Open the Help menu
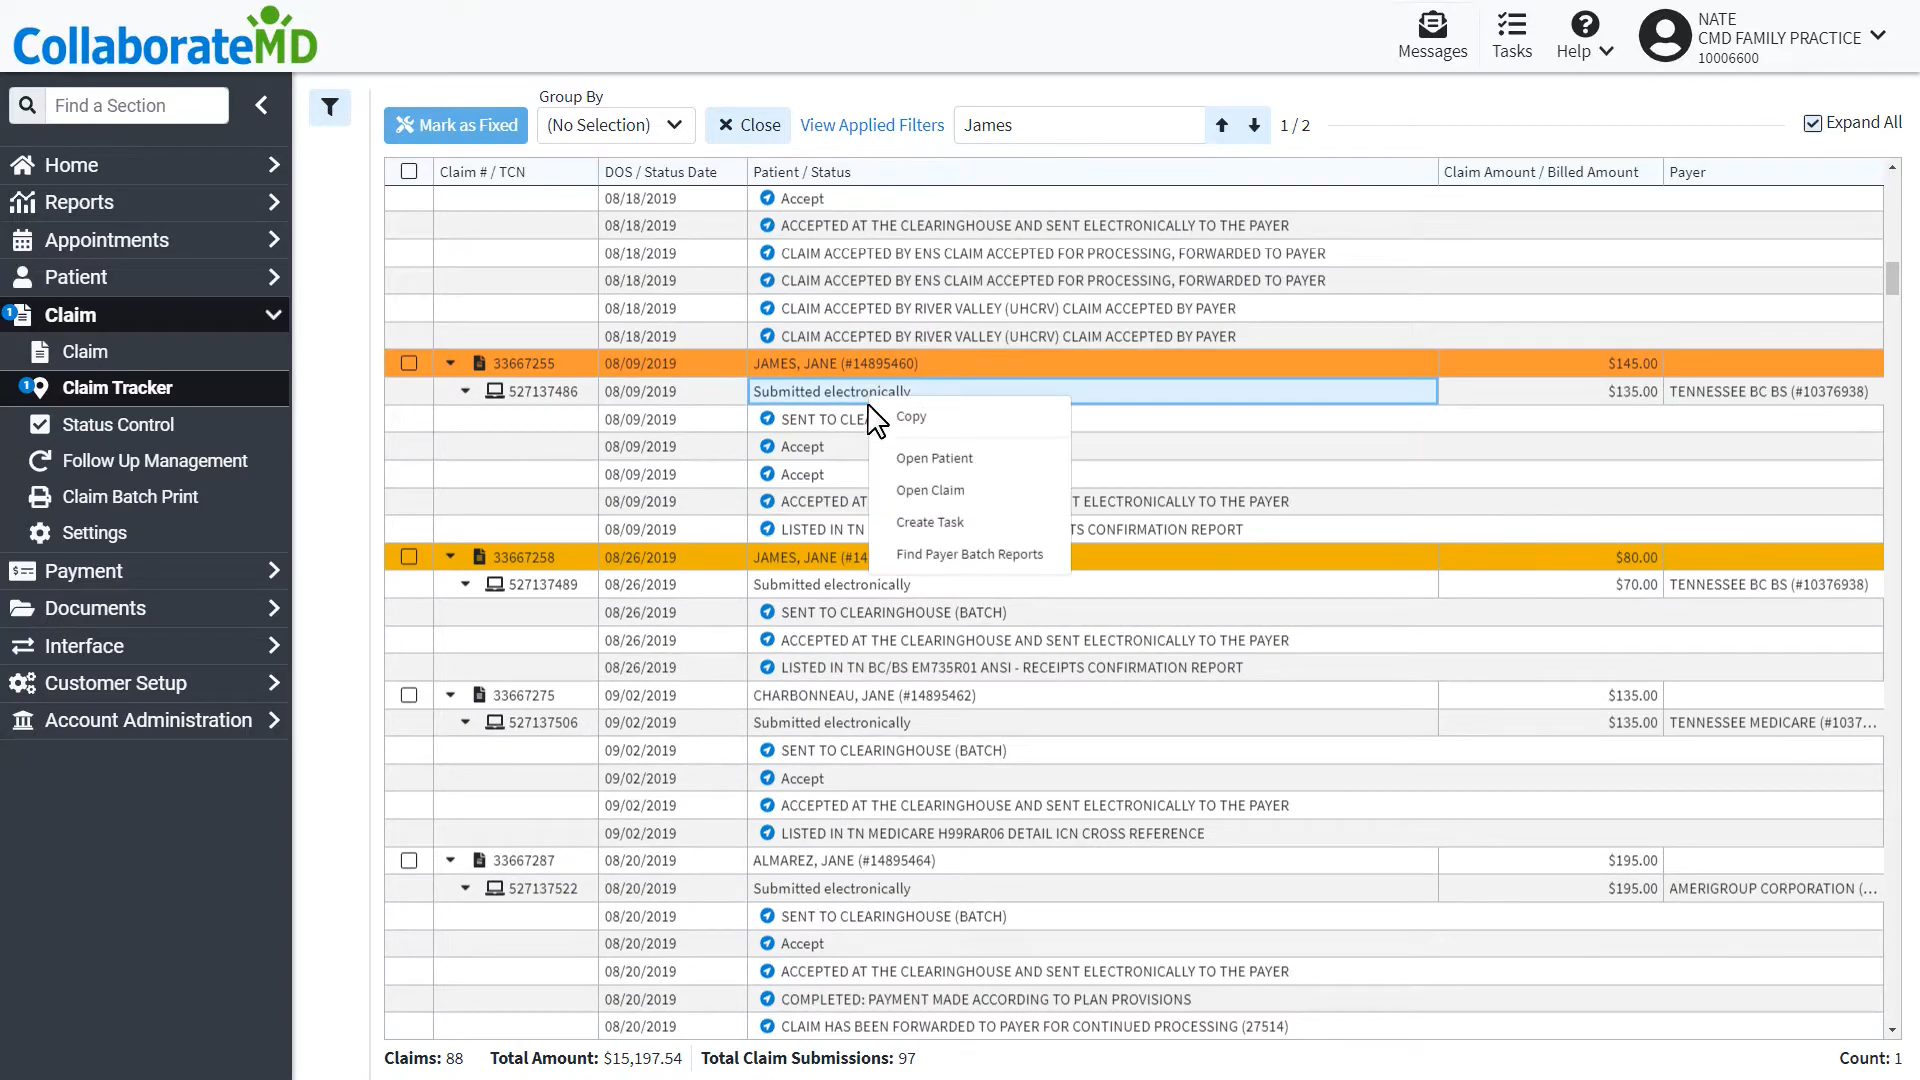Viewport: 1920px width, 1080px height. tap(1584, 36)
